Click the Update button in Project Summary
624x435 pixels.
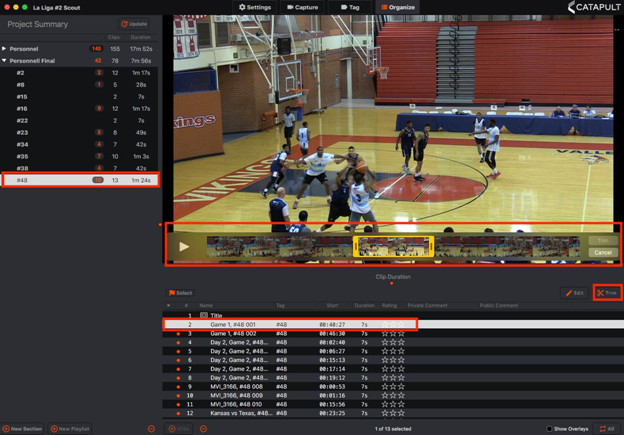[x=134, y=23]
